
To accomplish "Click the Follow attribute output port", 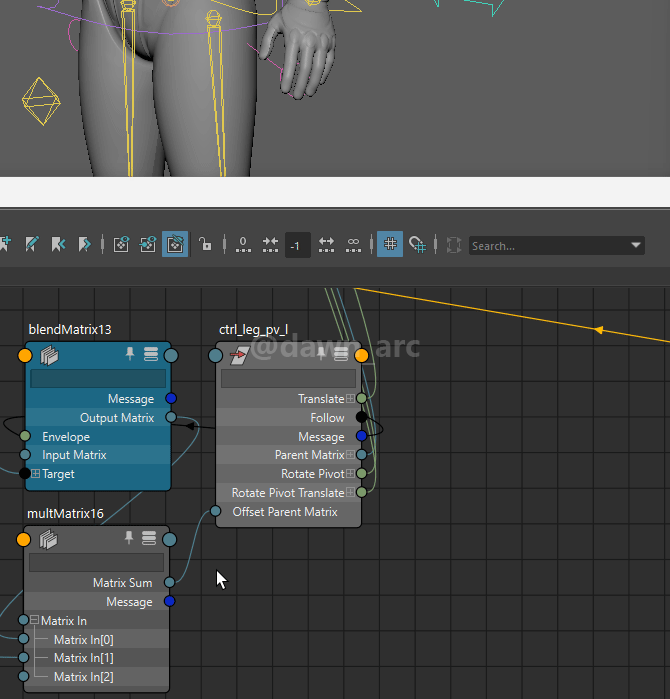I will tap(362, 417).
